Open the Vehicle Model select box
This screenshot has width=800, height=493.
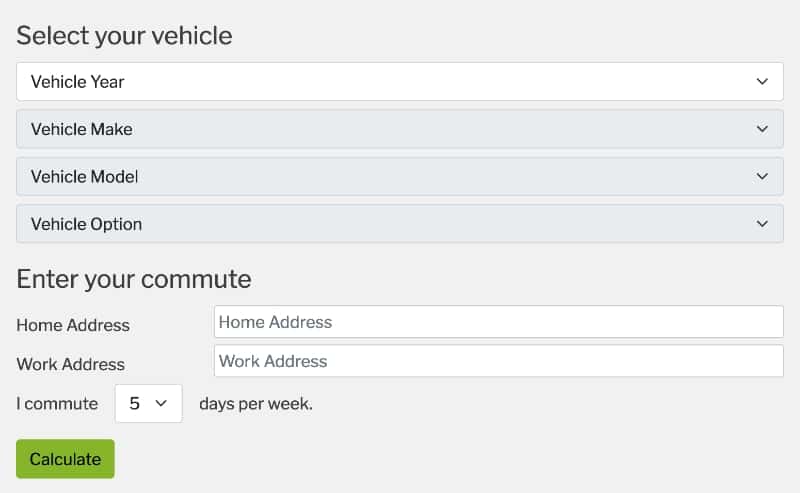pos(399,176)
